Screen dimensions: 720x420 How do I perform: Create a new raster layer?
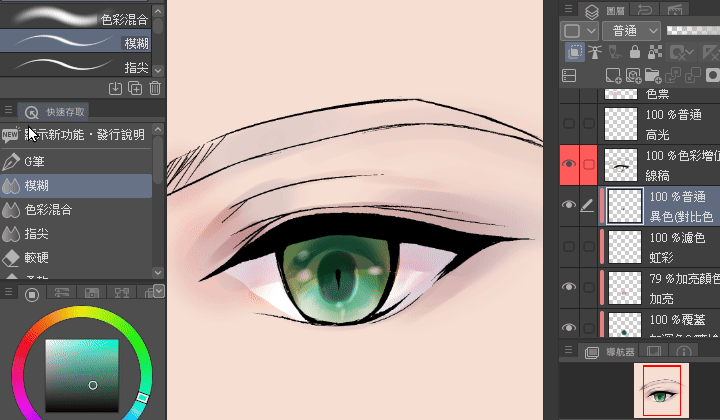pos(613,76)
